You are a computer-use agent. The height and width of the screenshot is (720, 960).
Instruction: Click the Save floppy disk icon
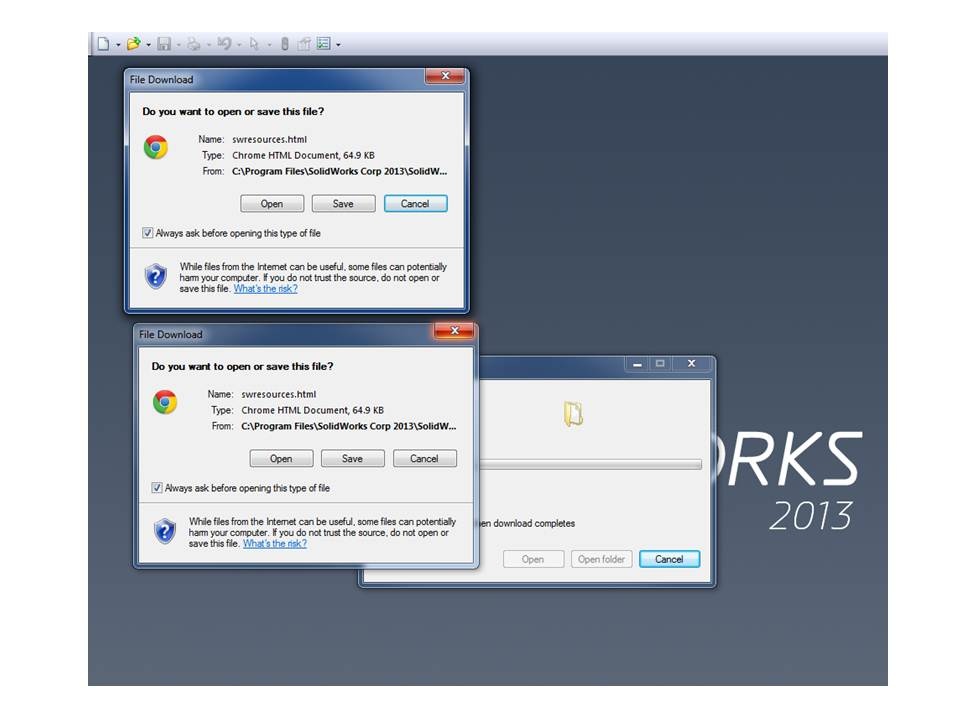point(163,43)
